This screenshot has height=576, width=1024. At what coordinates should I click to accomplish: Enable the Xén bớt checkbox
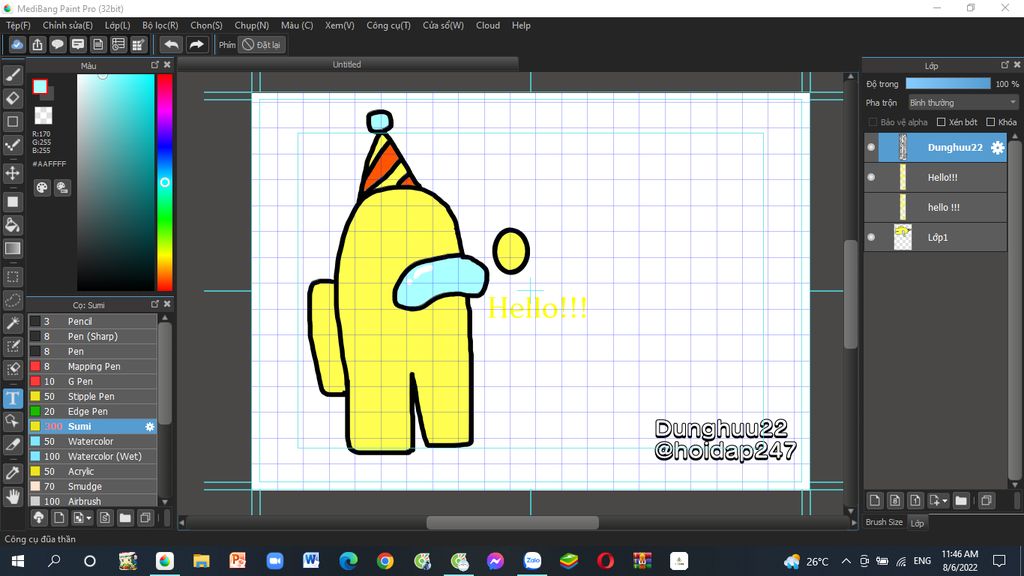(941, 122)
